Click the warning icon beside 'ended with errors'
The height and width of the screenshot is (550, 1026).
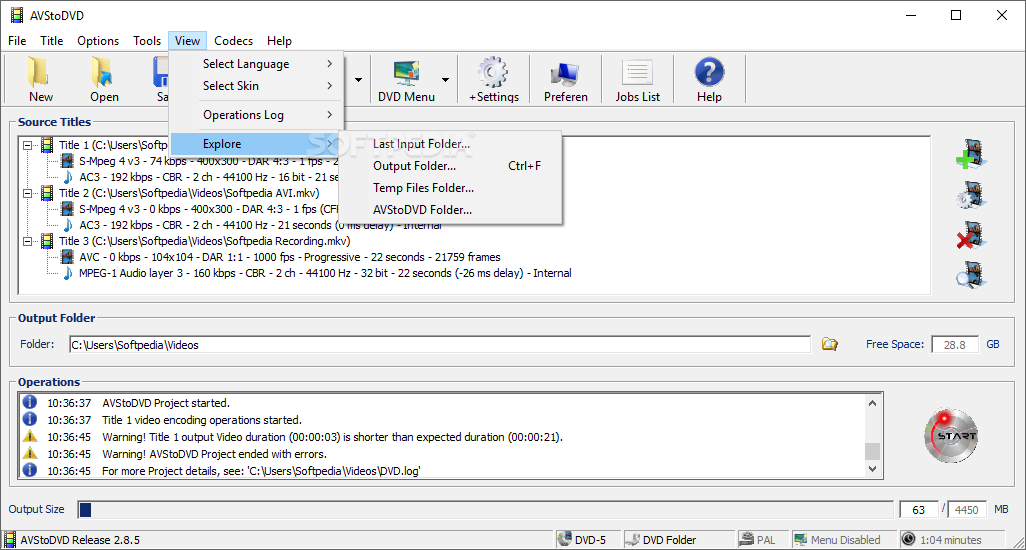pyautogui.click(x=29, y=453)
